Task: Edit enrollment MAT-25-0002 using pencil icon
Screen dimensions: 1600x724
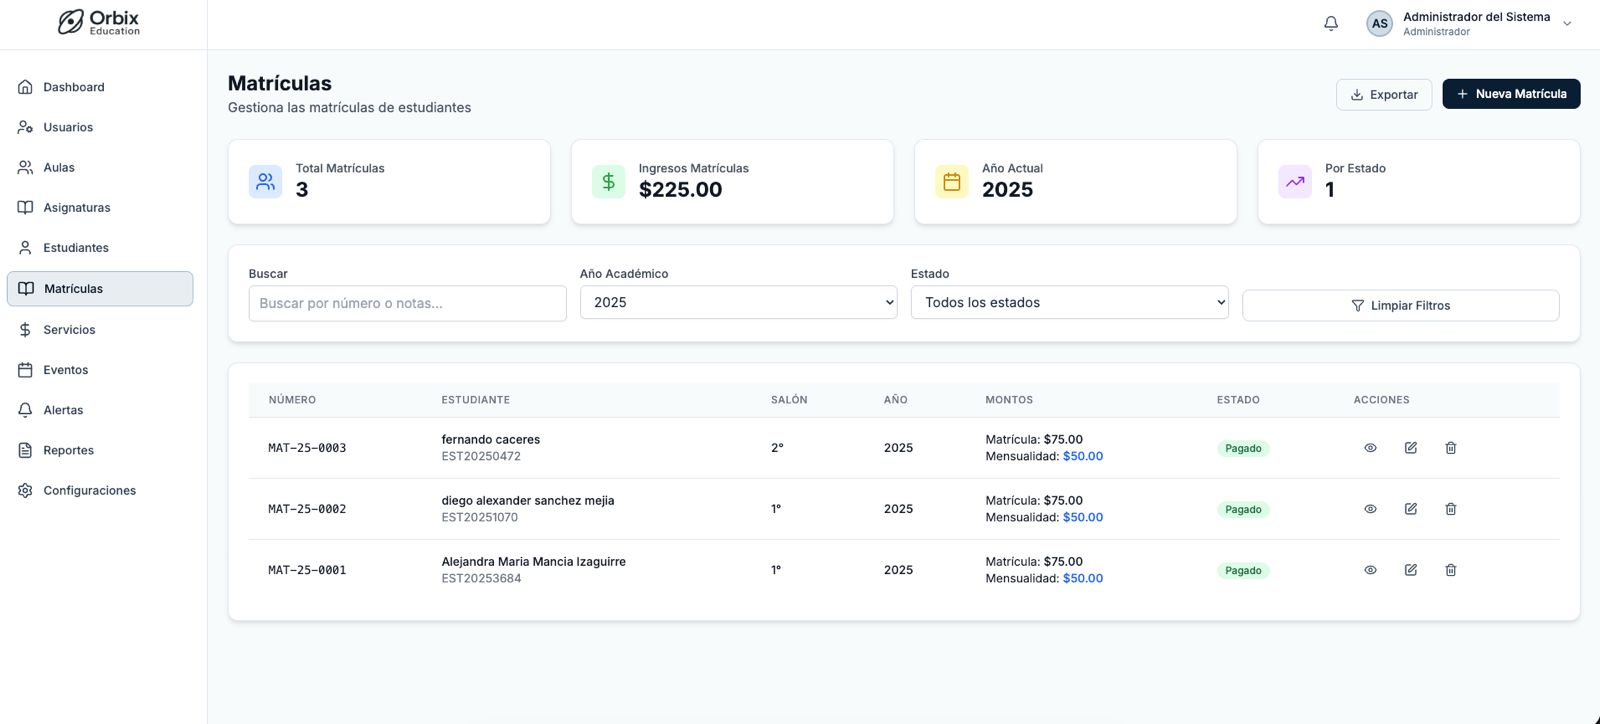Action: coord(1410,509)
